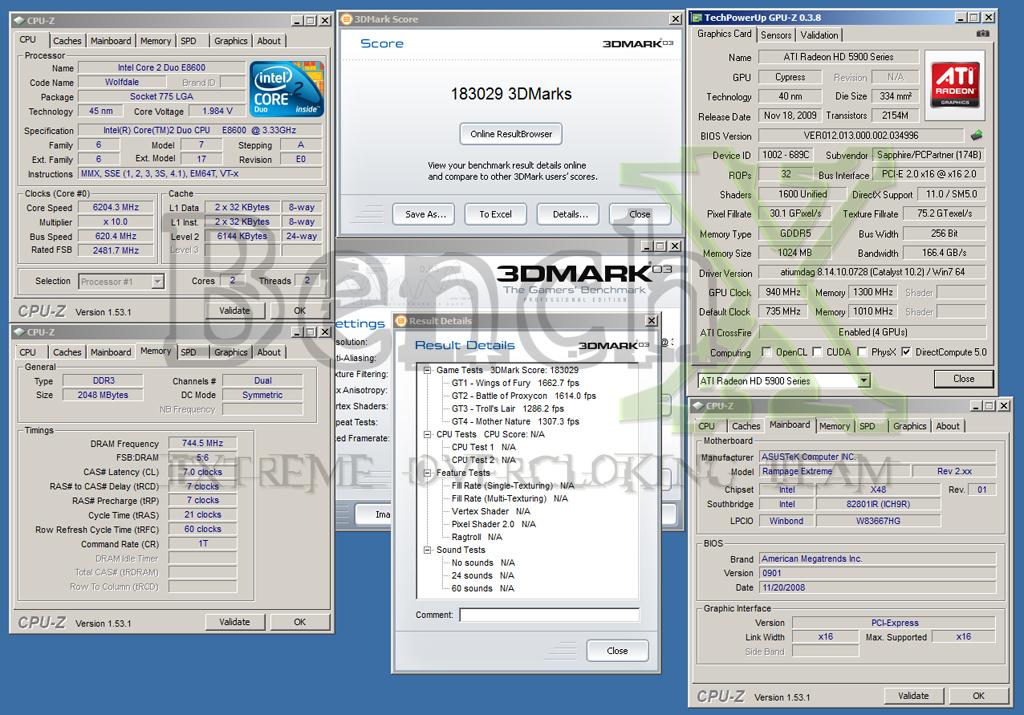The height and width of the screenshot is (715, 1024).
Task: Open About tab in Mainboard CPU-Z window
Action: (948, 426)
